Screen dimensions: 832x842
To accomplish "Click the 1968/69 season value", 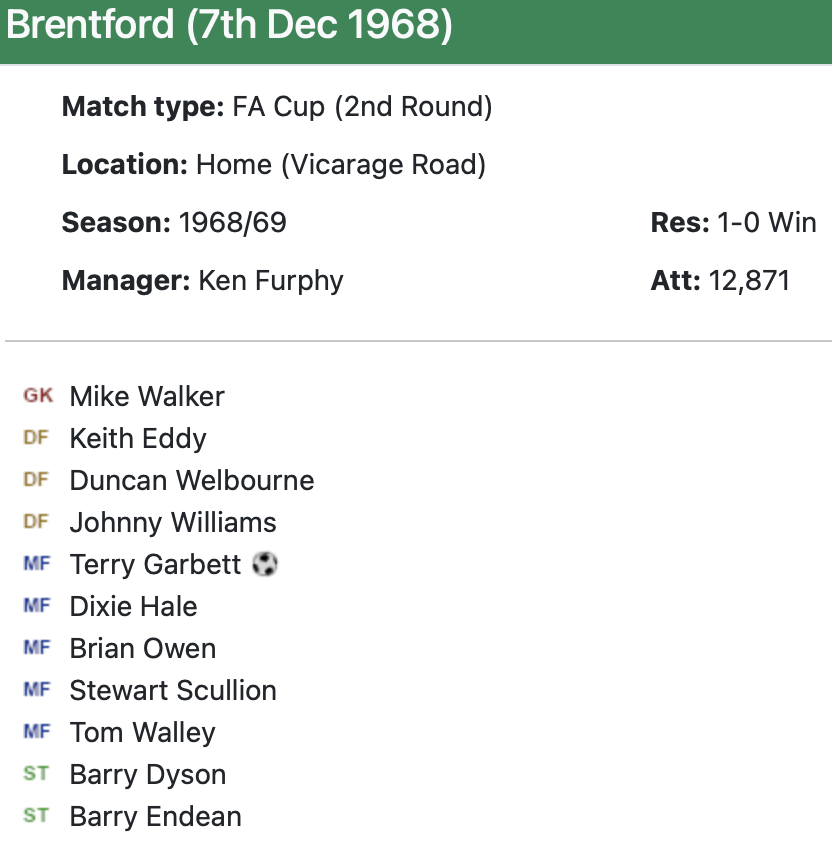I will [233, 222].
